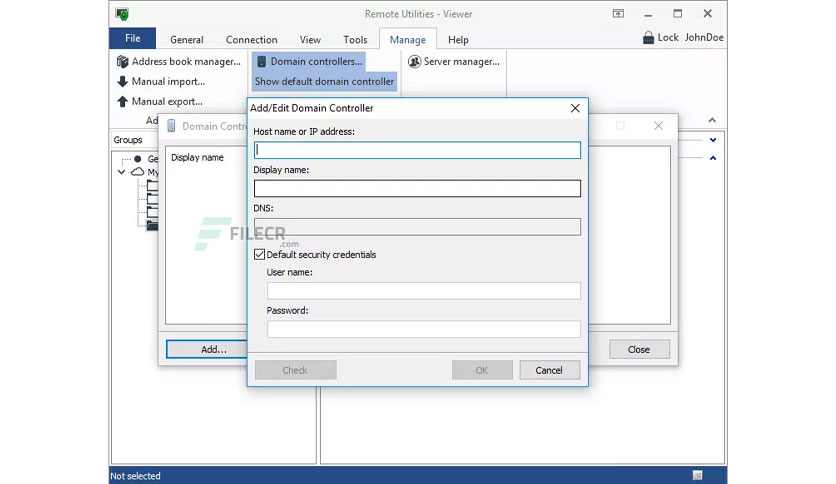The height and width of the screenshot is (484, 836).
Task: Close the Domain Controllers window with X
Action: click(658, 126)
